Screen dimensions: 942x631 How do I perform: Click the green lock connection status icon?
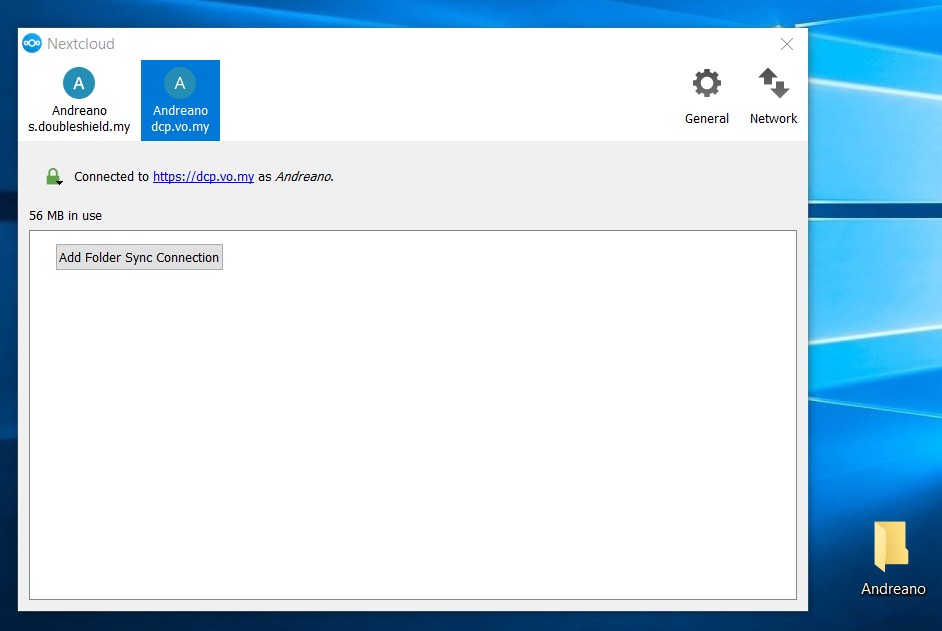53,176
